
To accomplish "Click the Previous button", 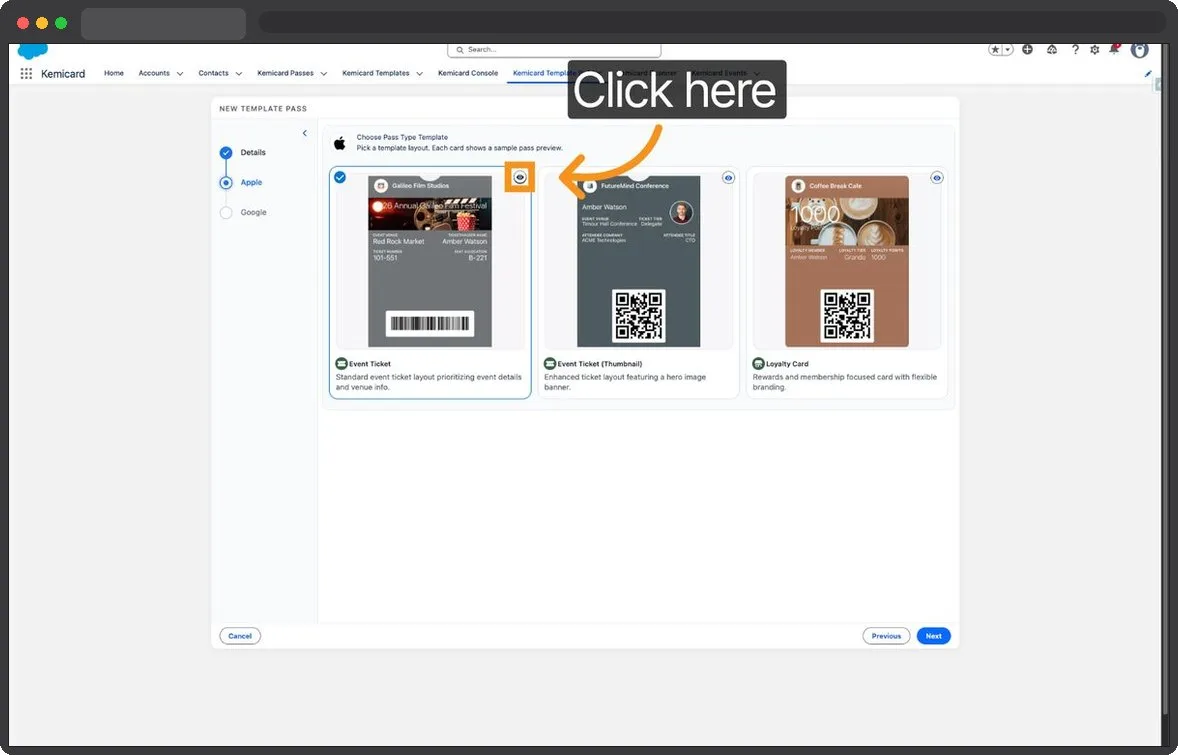I will point(887,636).
